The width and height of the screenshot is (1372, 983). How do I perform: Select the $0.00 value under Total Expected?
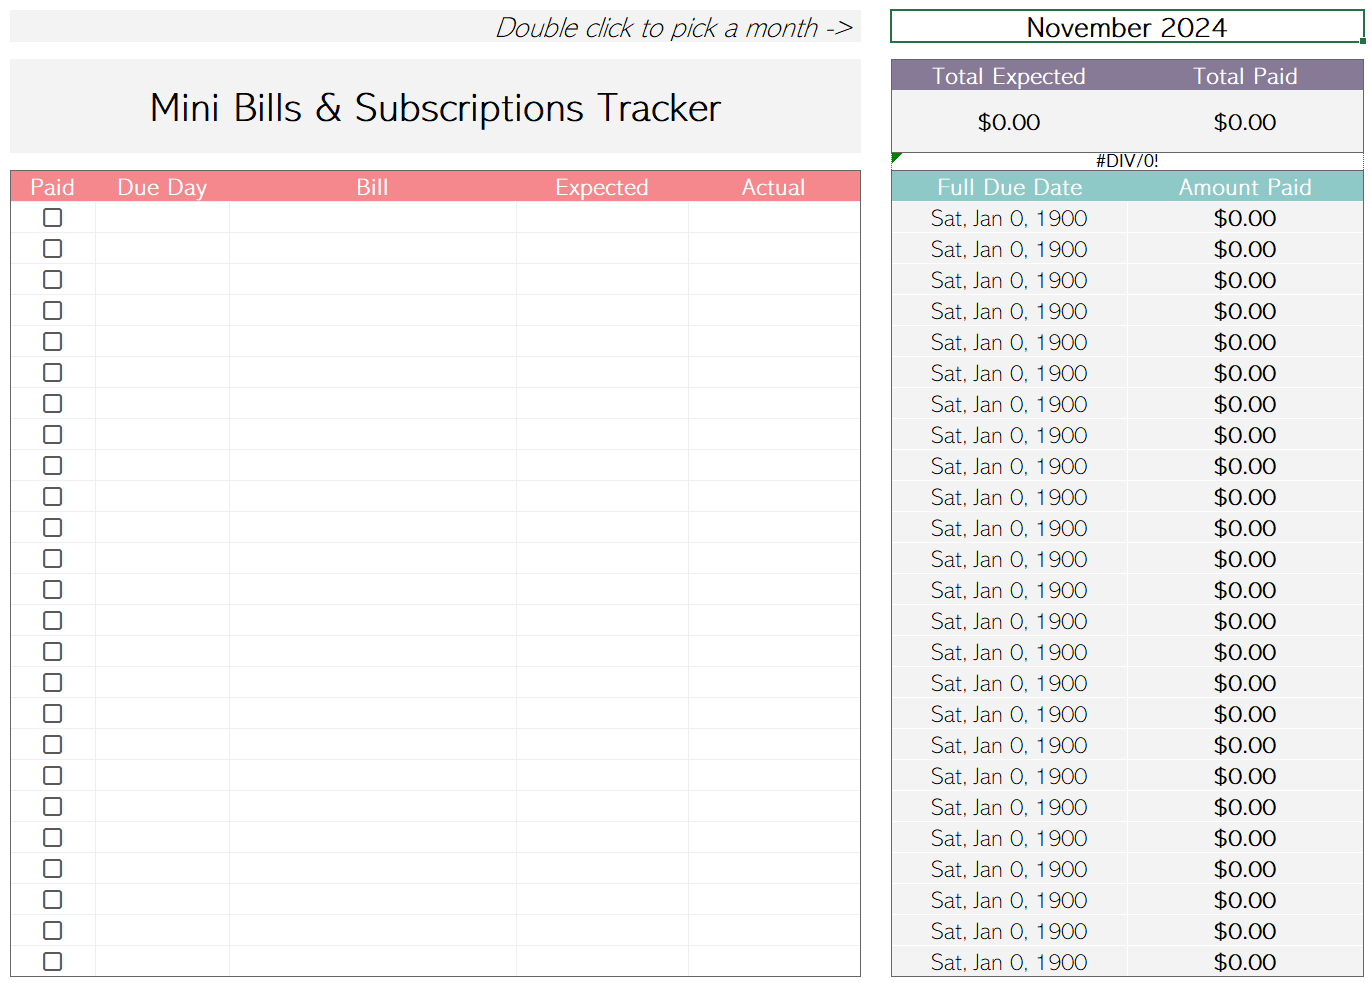(1009, 122)
